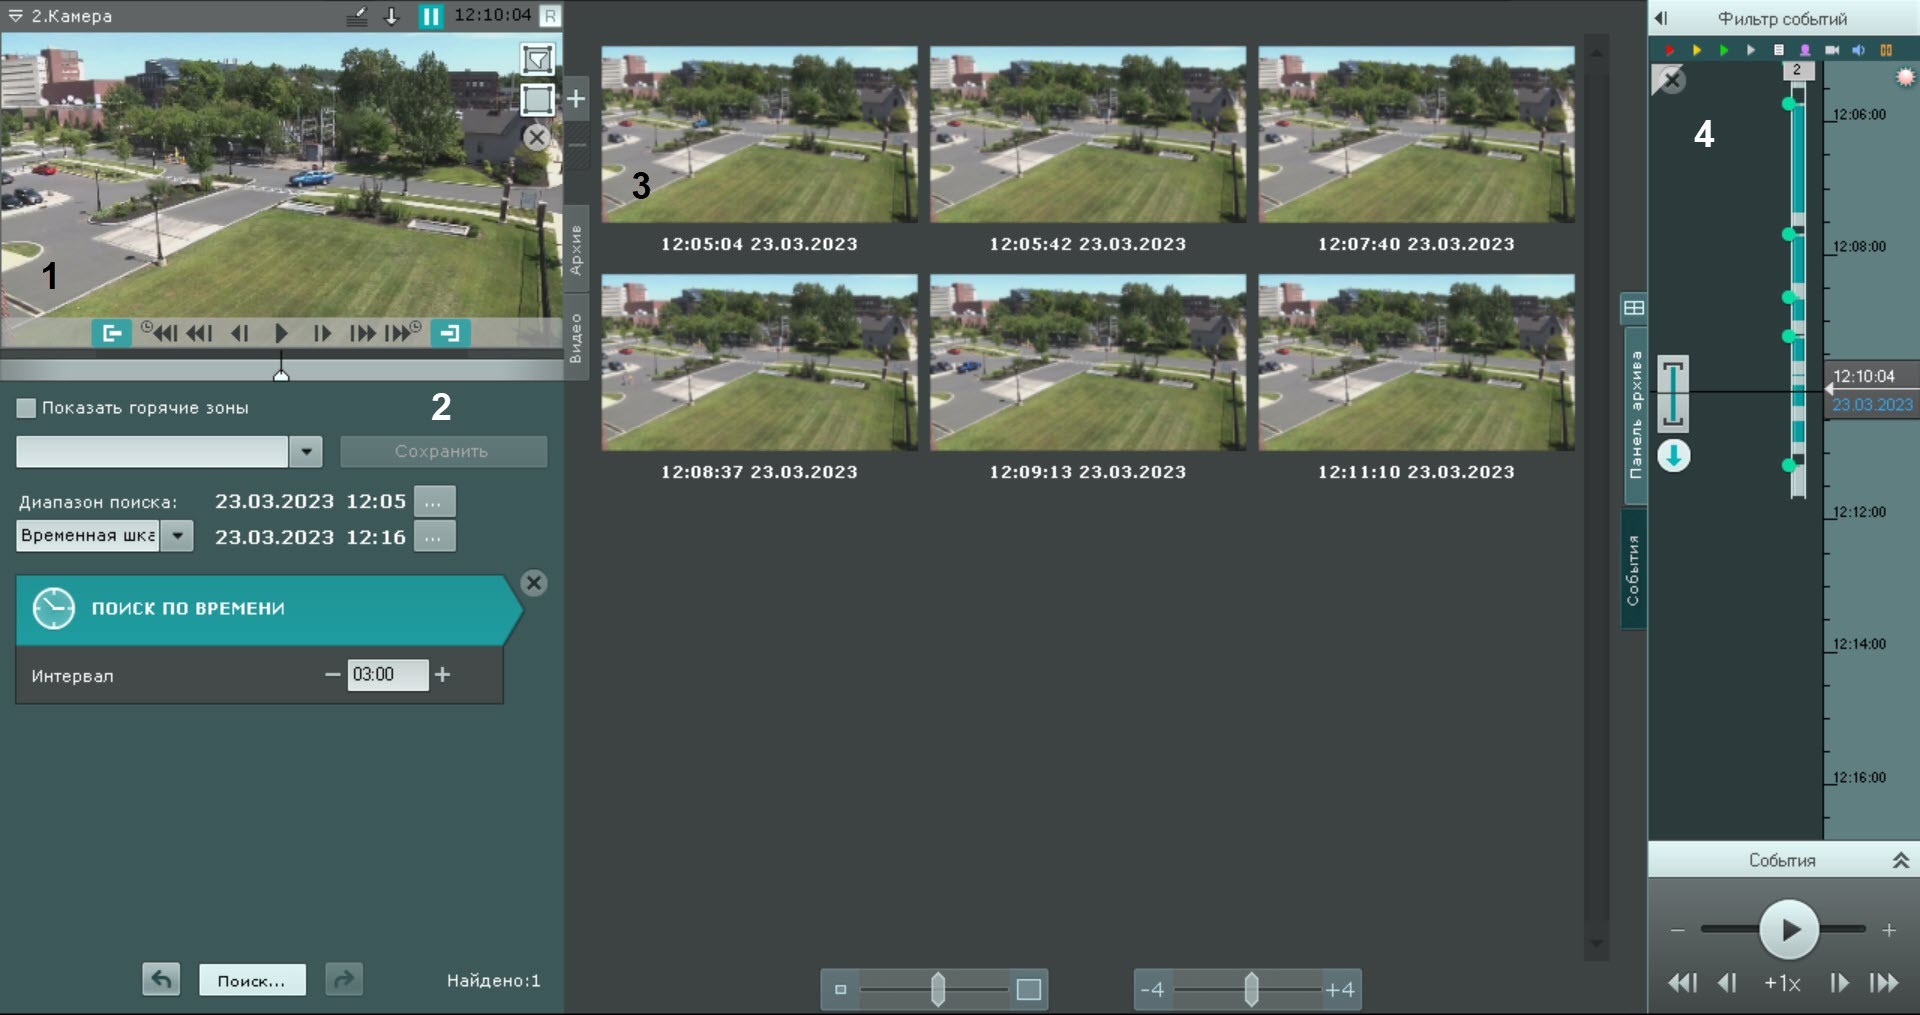
Task: Open the События side tab
Action: [1633, 570]
